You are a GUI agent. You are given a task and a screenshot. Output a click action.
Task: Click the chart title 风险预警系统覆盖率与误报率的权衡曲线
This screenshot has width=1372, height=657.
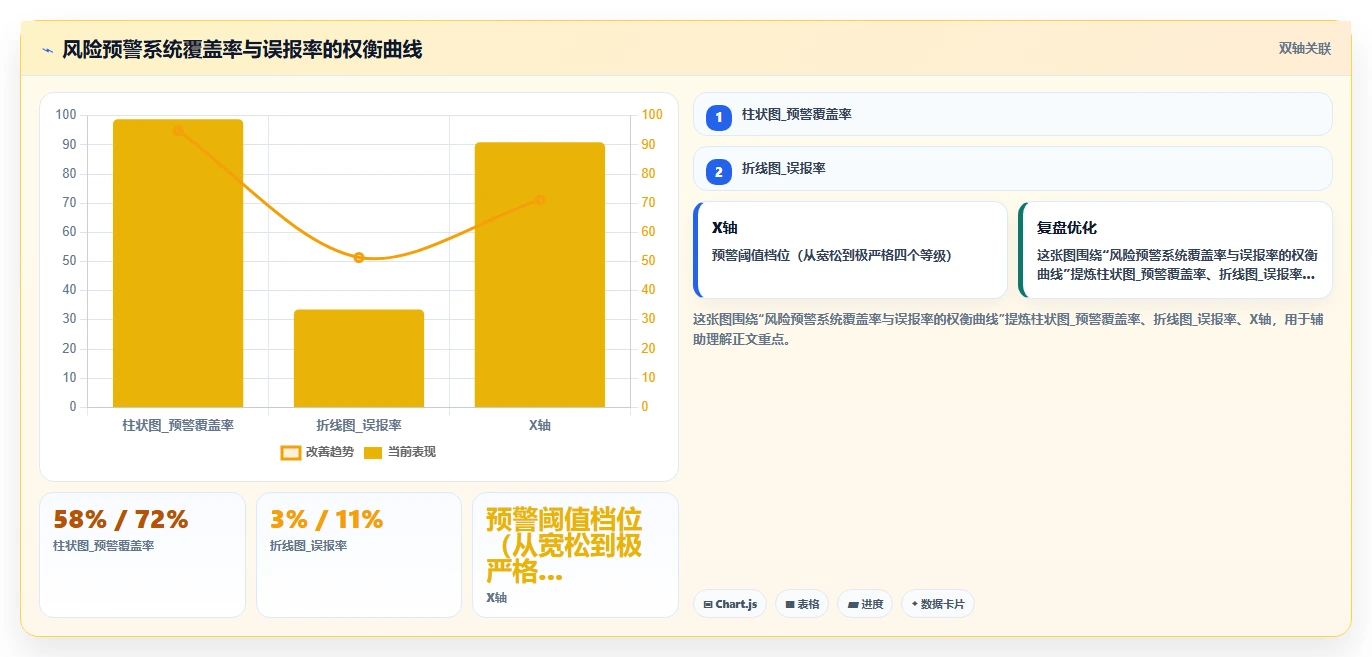coord(242,49)
